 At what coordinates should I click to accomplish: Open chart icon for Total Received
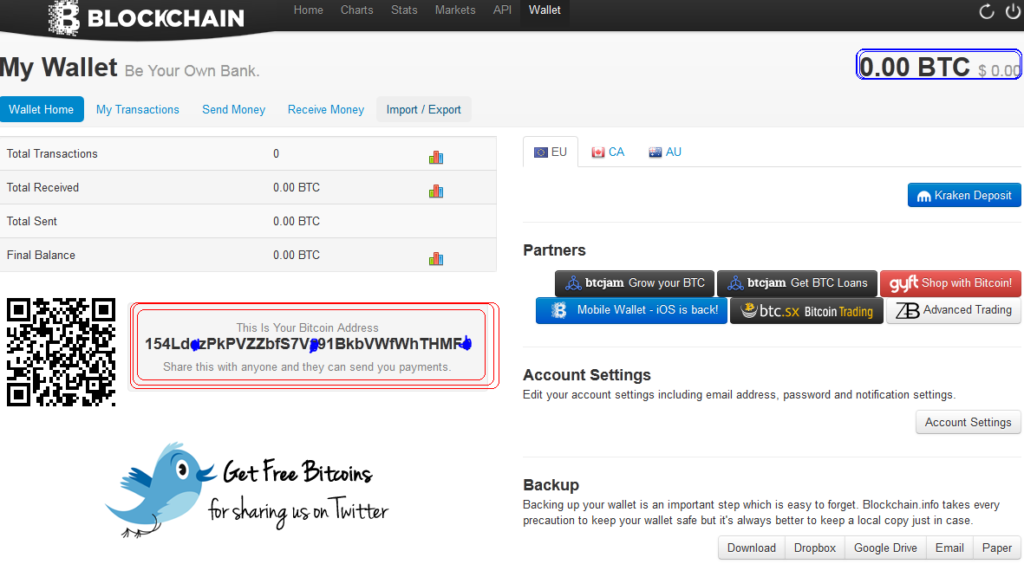436,190
